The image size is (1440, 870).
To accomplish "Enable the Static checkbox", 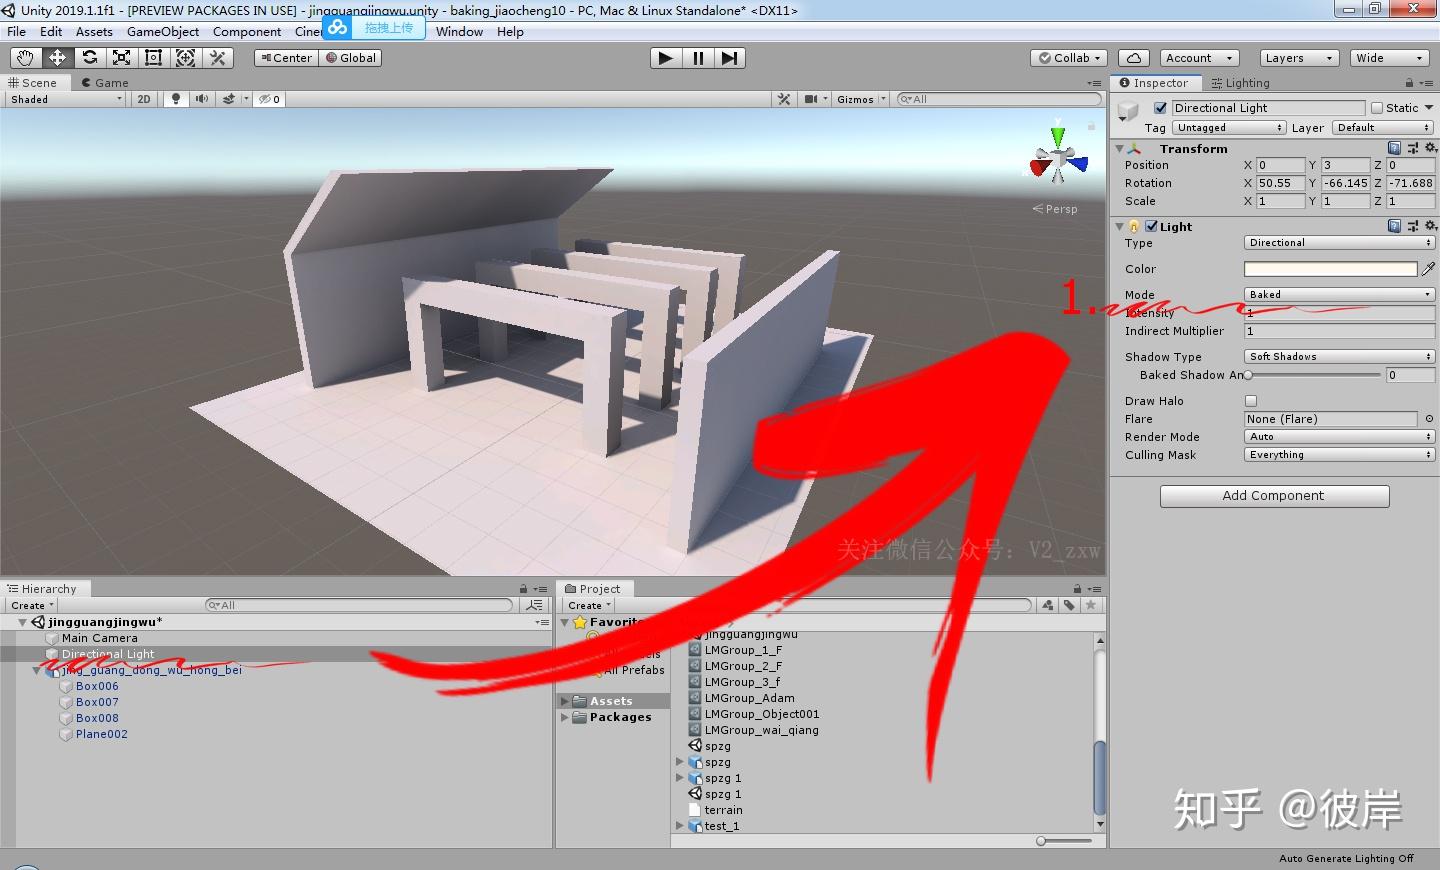I will (1377, 108).
